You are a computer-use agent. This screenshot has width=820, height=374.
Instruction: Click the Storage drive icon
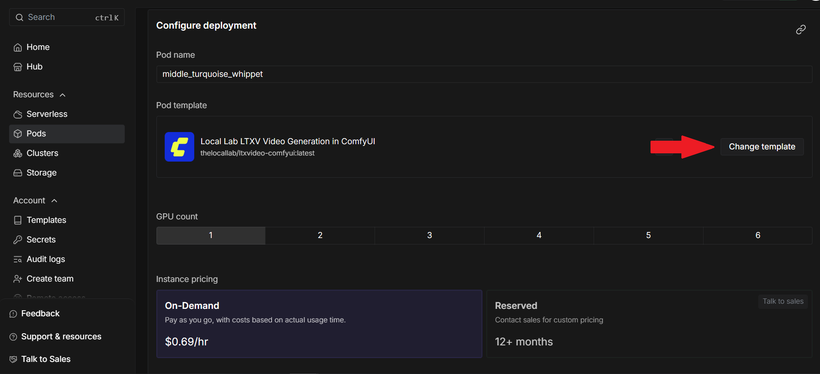coord(17,173)
